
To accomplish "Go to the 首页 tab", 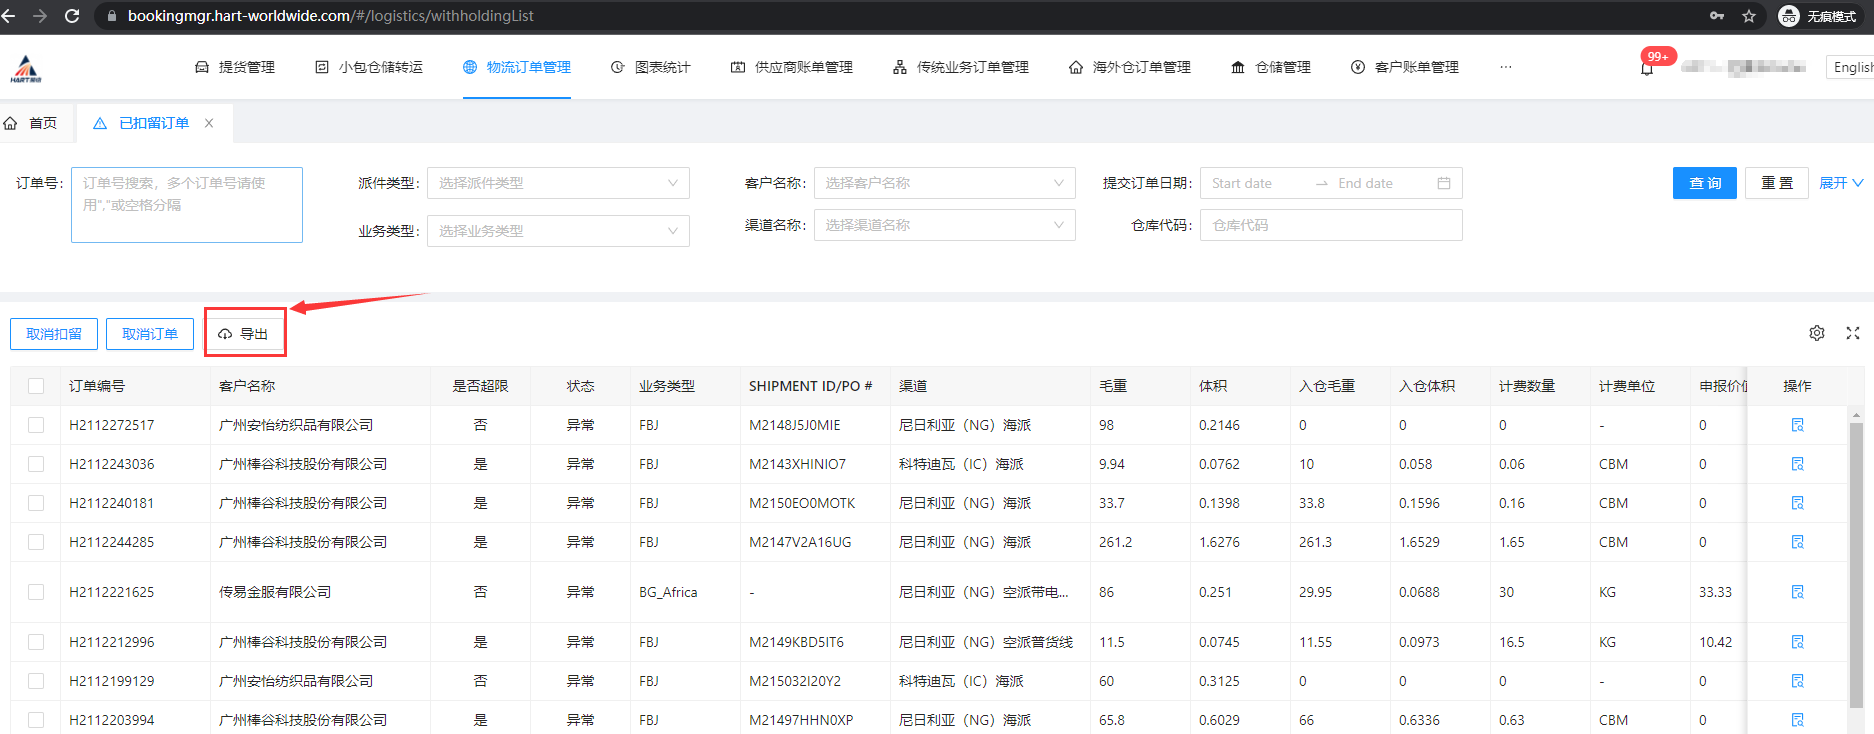I will point(31,123).
